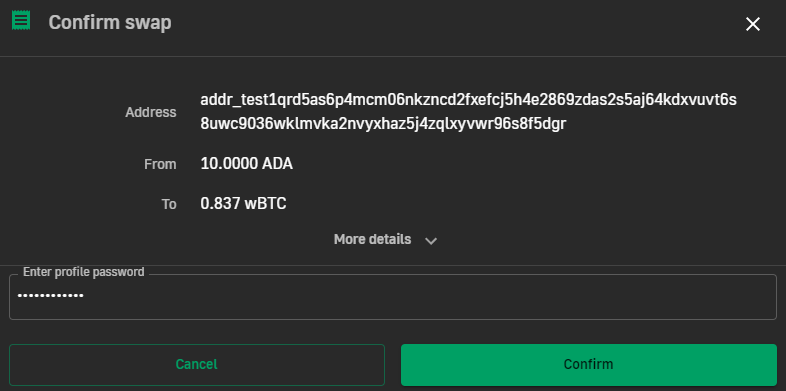The image size is (786, 391).
Task: Click the From field label
Action: [x=160, y=164]
